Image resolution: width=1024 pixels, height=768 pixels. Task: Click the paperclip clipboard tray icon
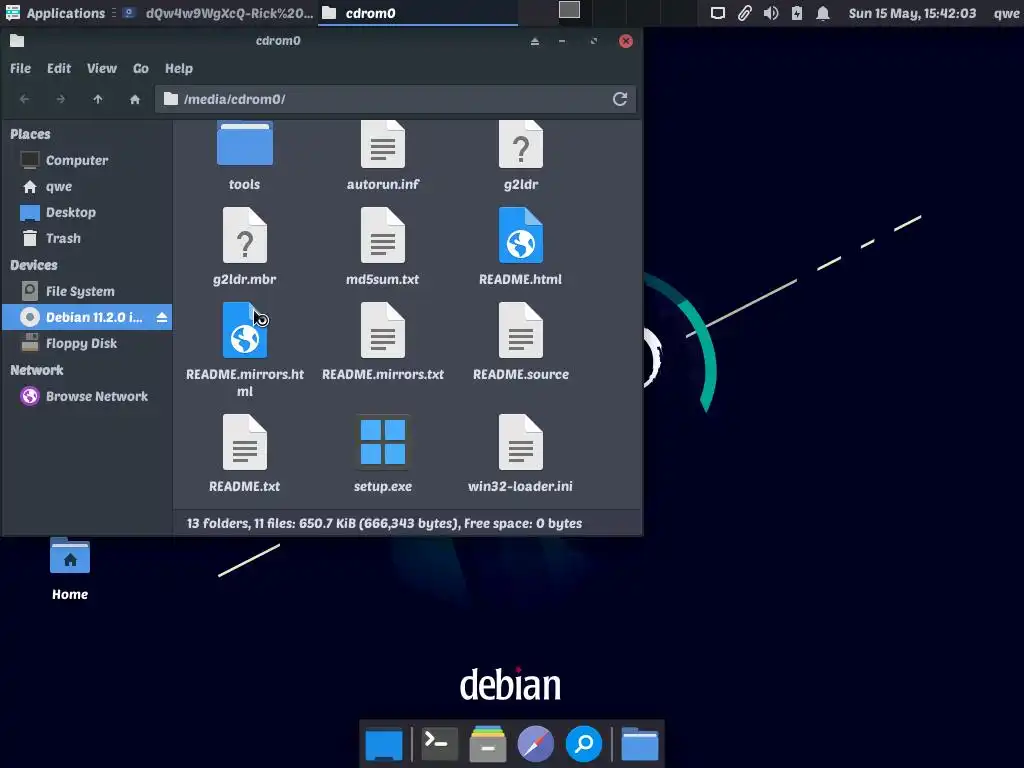(744, 13)
